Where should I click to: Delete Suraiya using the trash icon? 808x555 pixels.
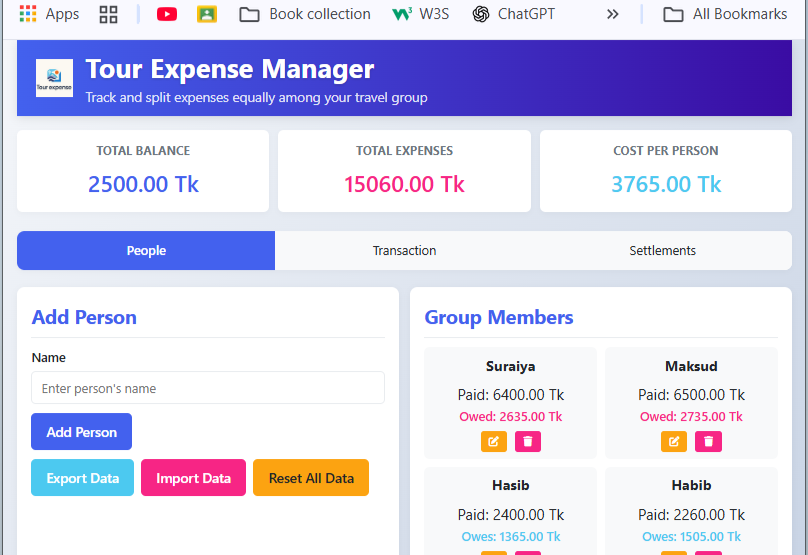pyautogui.click(x=528, y=442)
